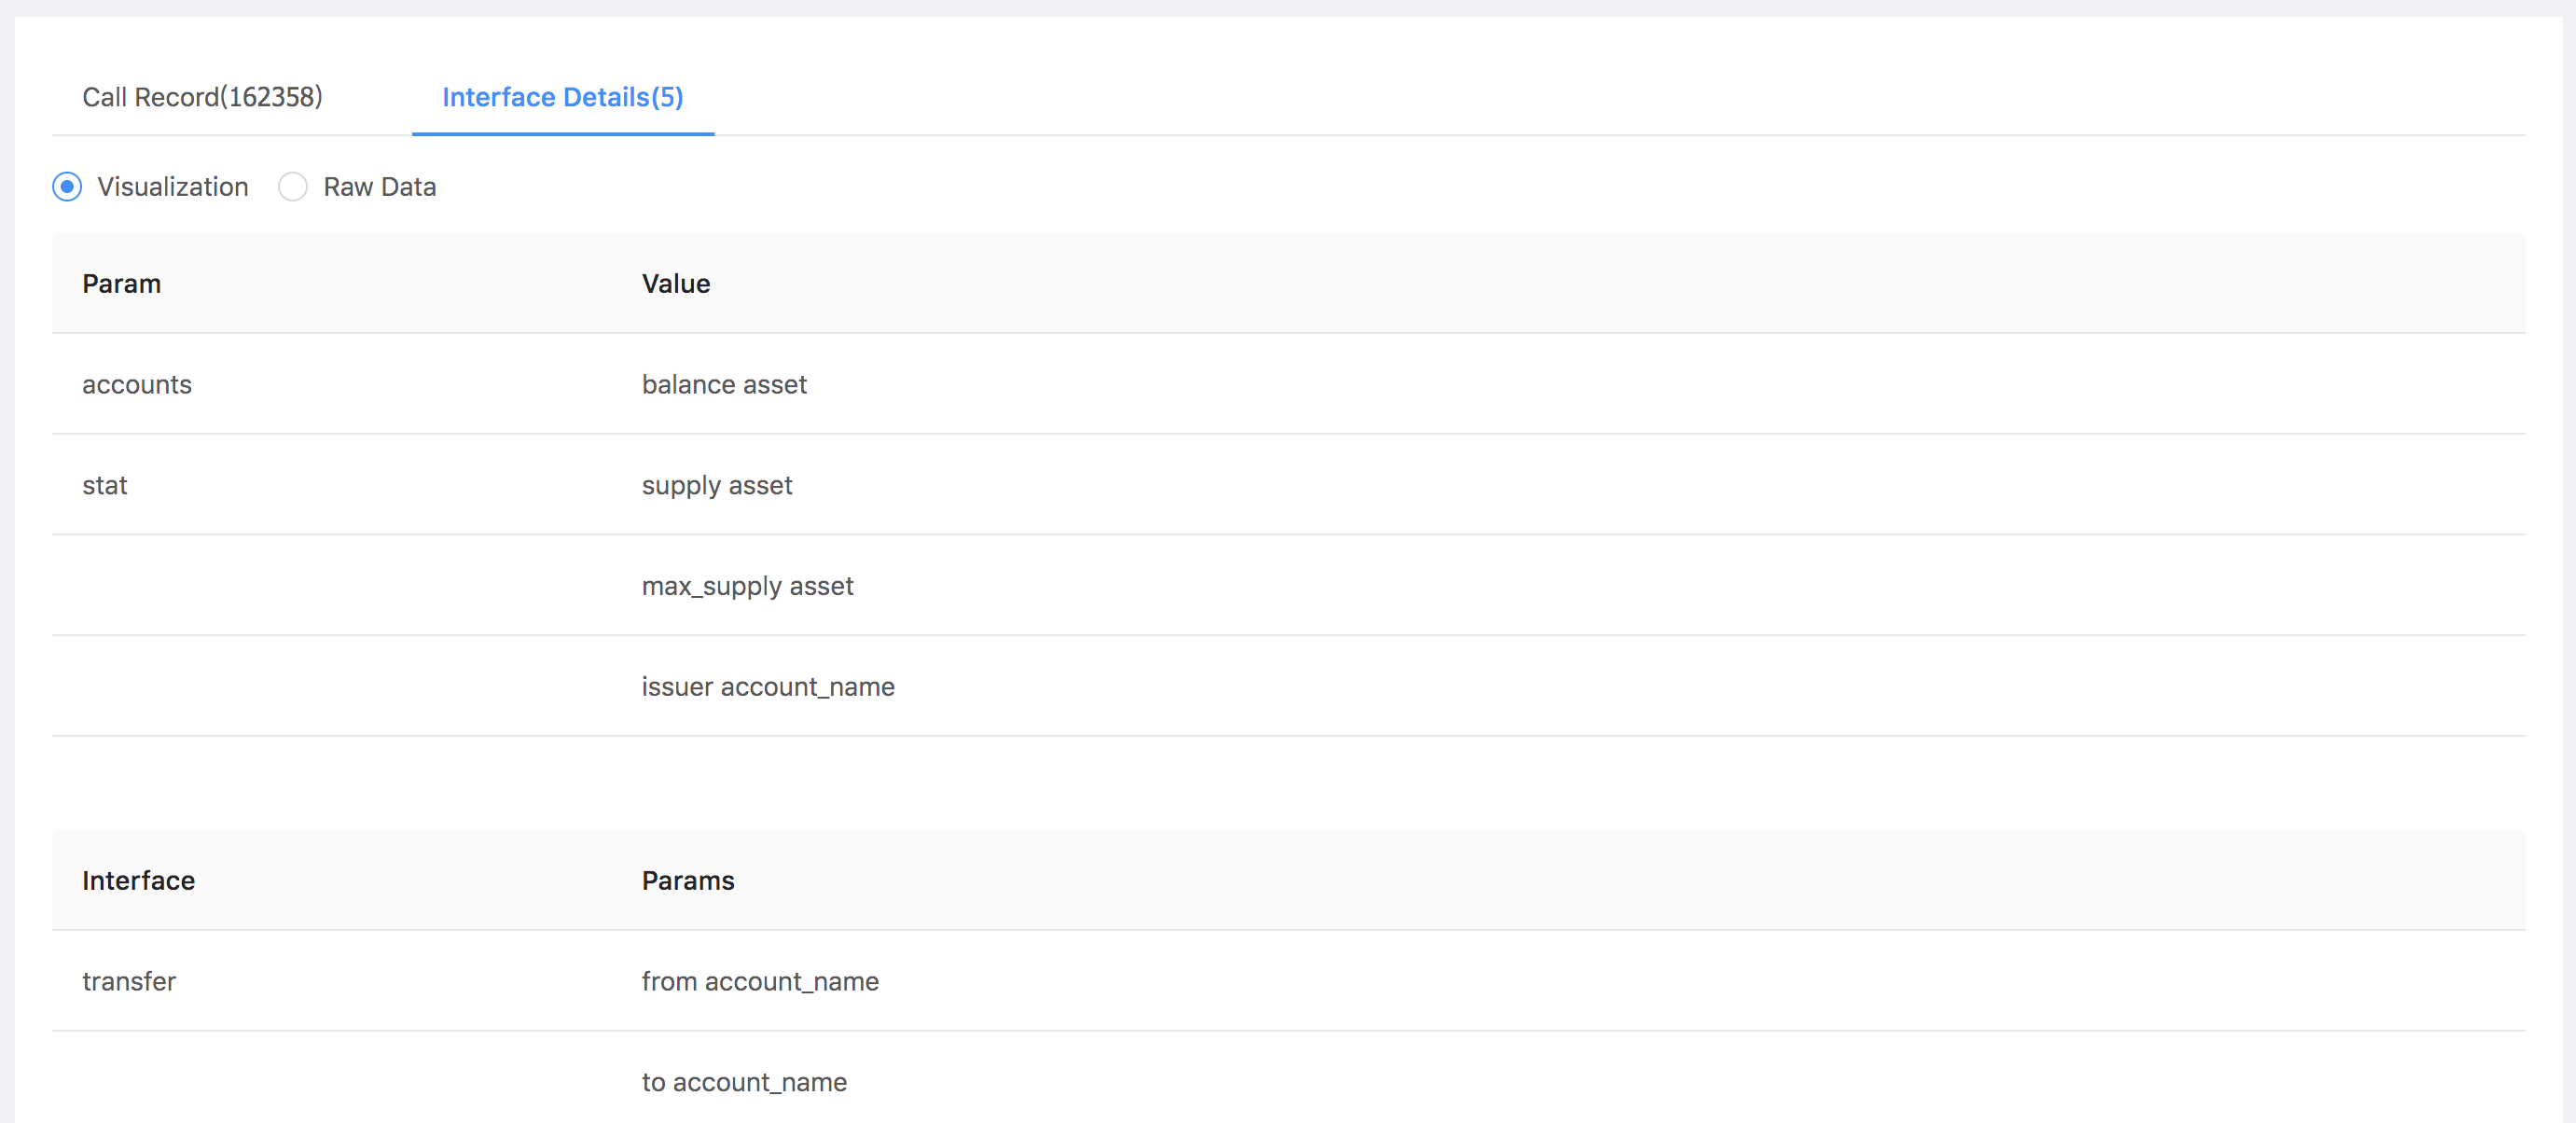
Task: Click the issuer account_name value
Action: click(x=768, y=687)
